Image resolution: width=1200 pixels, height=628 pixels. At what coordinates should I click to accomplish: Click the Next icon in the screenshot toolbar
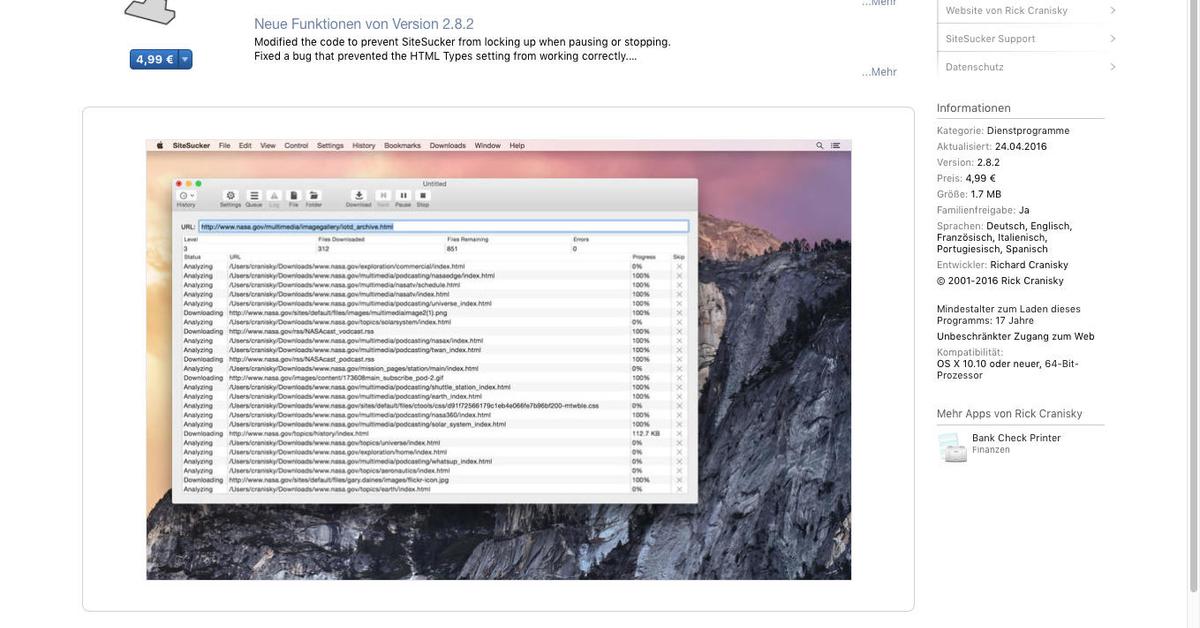point(383,196)
